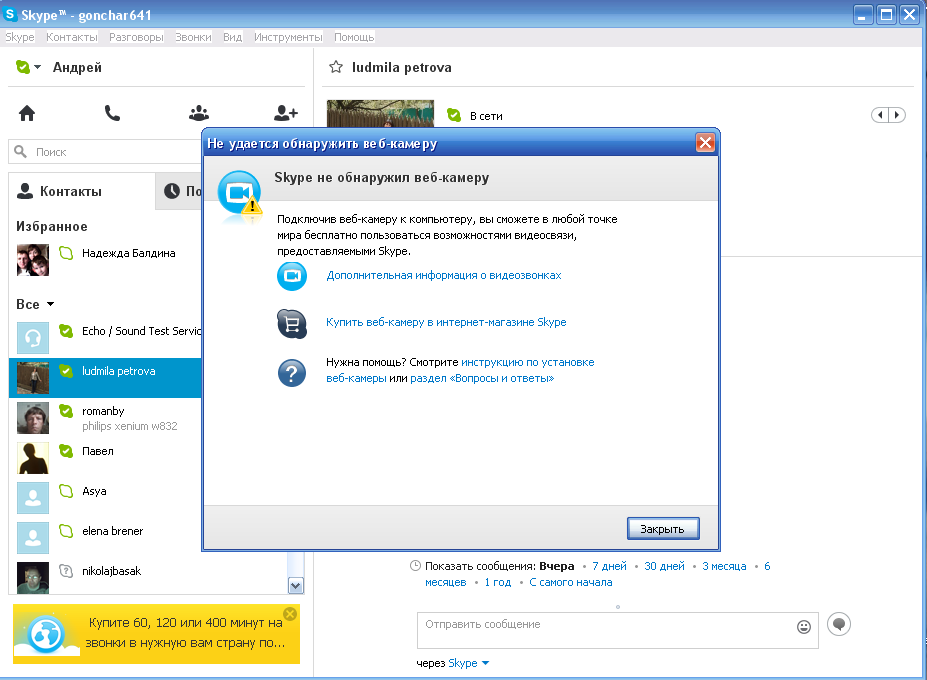Click the Home icon in sidebar
927x680 pixels.
click(x=27, y=113)
